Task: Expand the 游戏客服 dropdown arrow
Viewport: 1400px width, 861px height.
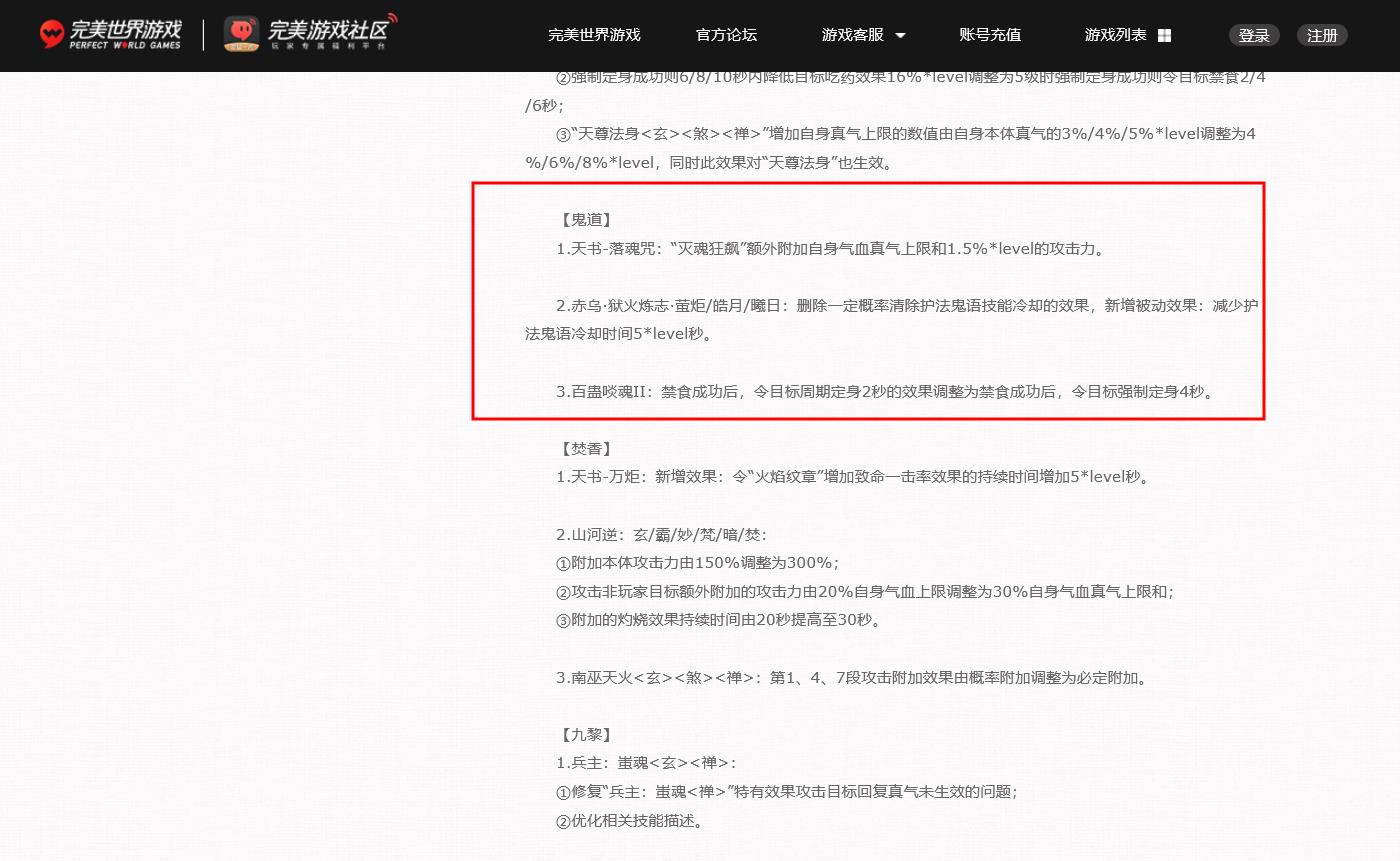Action: [x=901, y=35]
